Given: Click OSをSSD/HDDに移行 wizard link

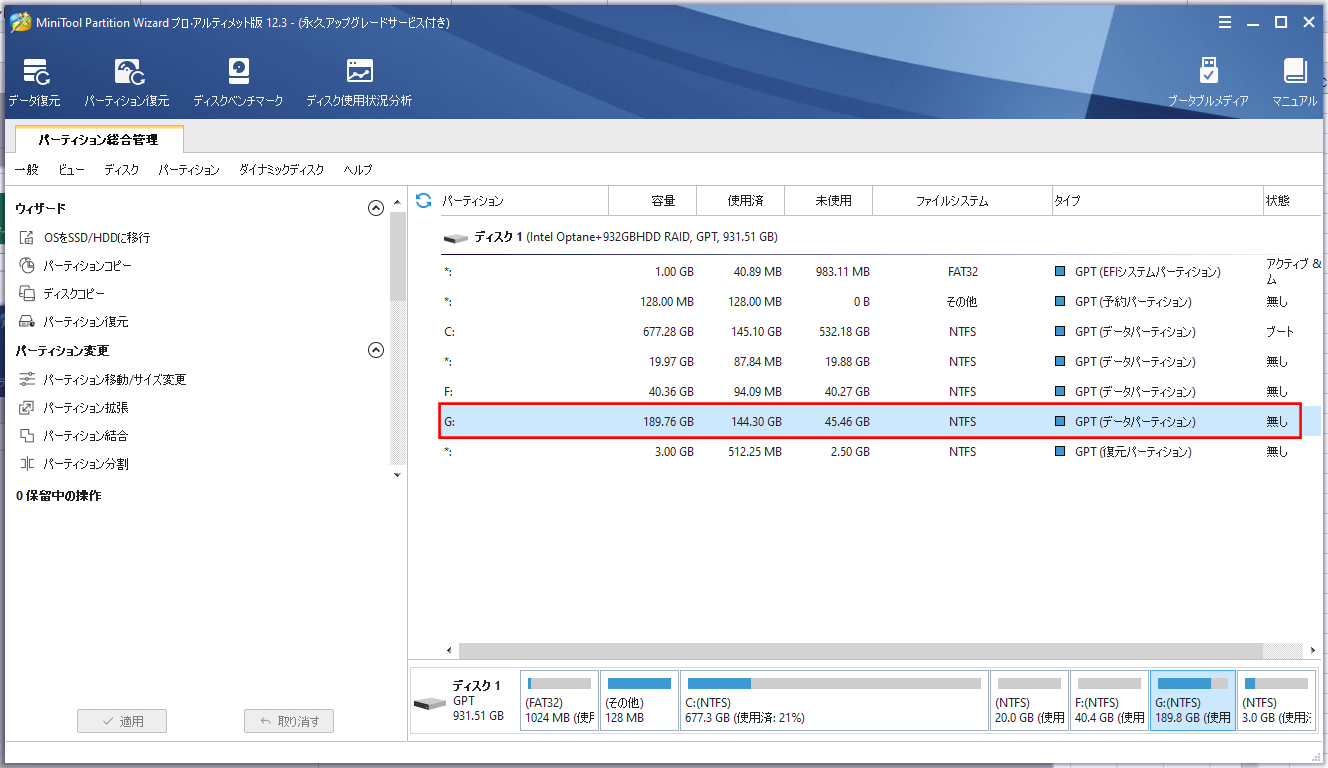Looking at the screenshot, I should point(97,238).
